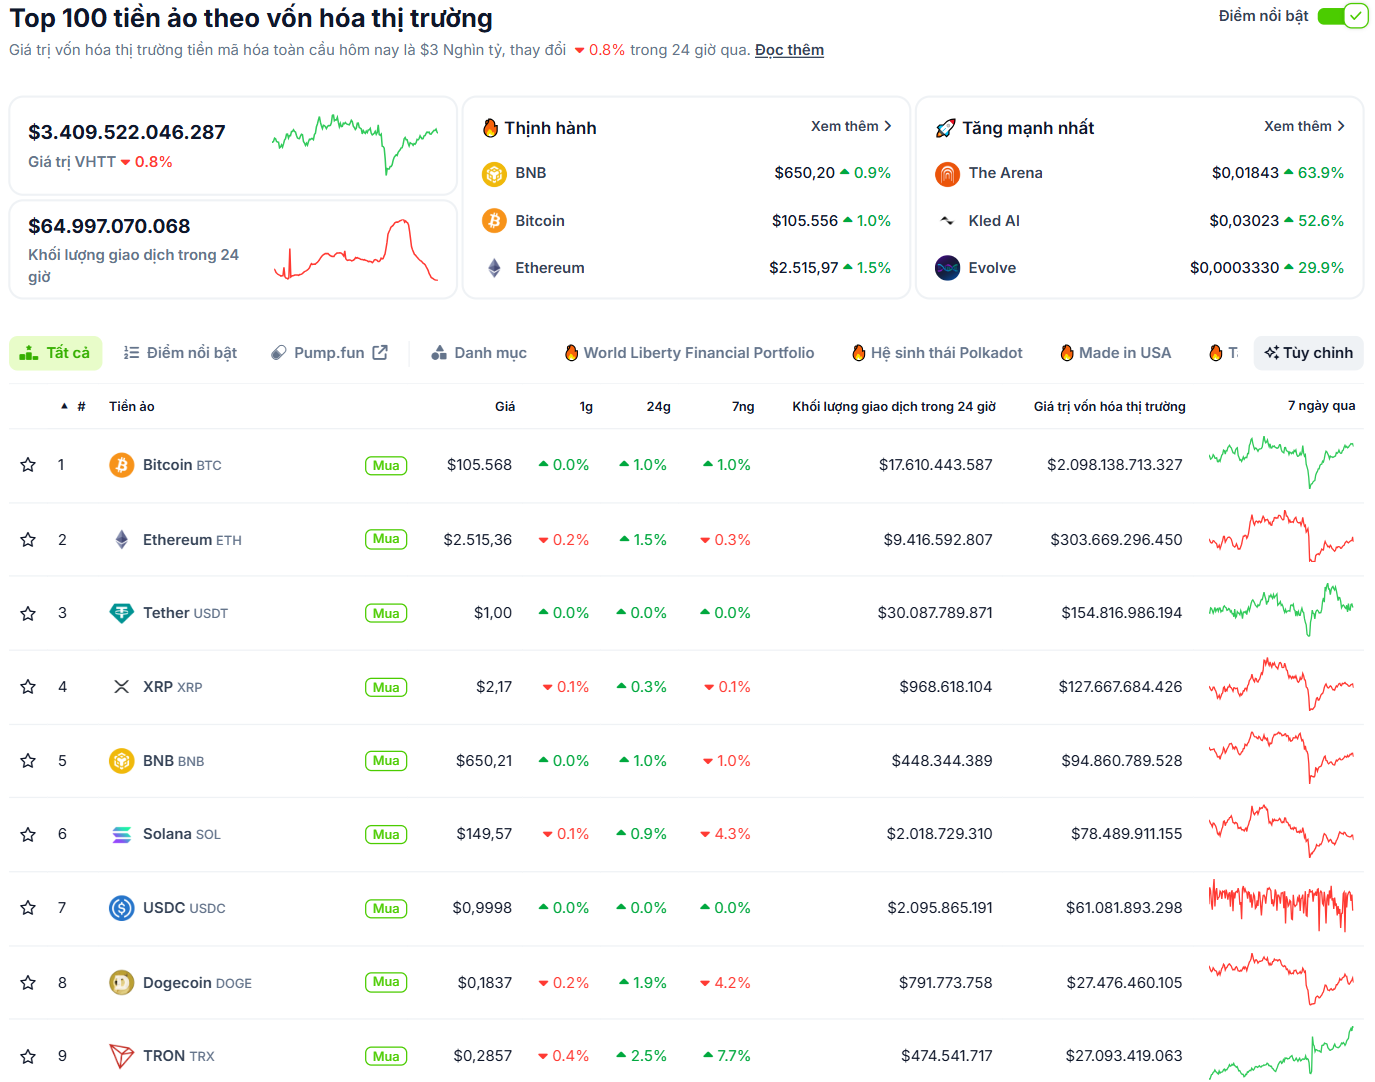Click the USDC logo icon

click(x=121, y=908)
